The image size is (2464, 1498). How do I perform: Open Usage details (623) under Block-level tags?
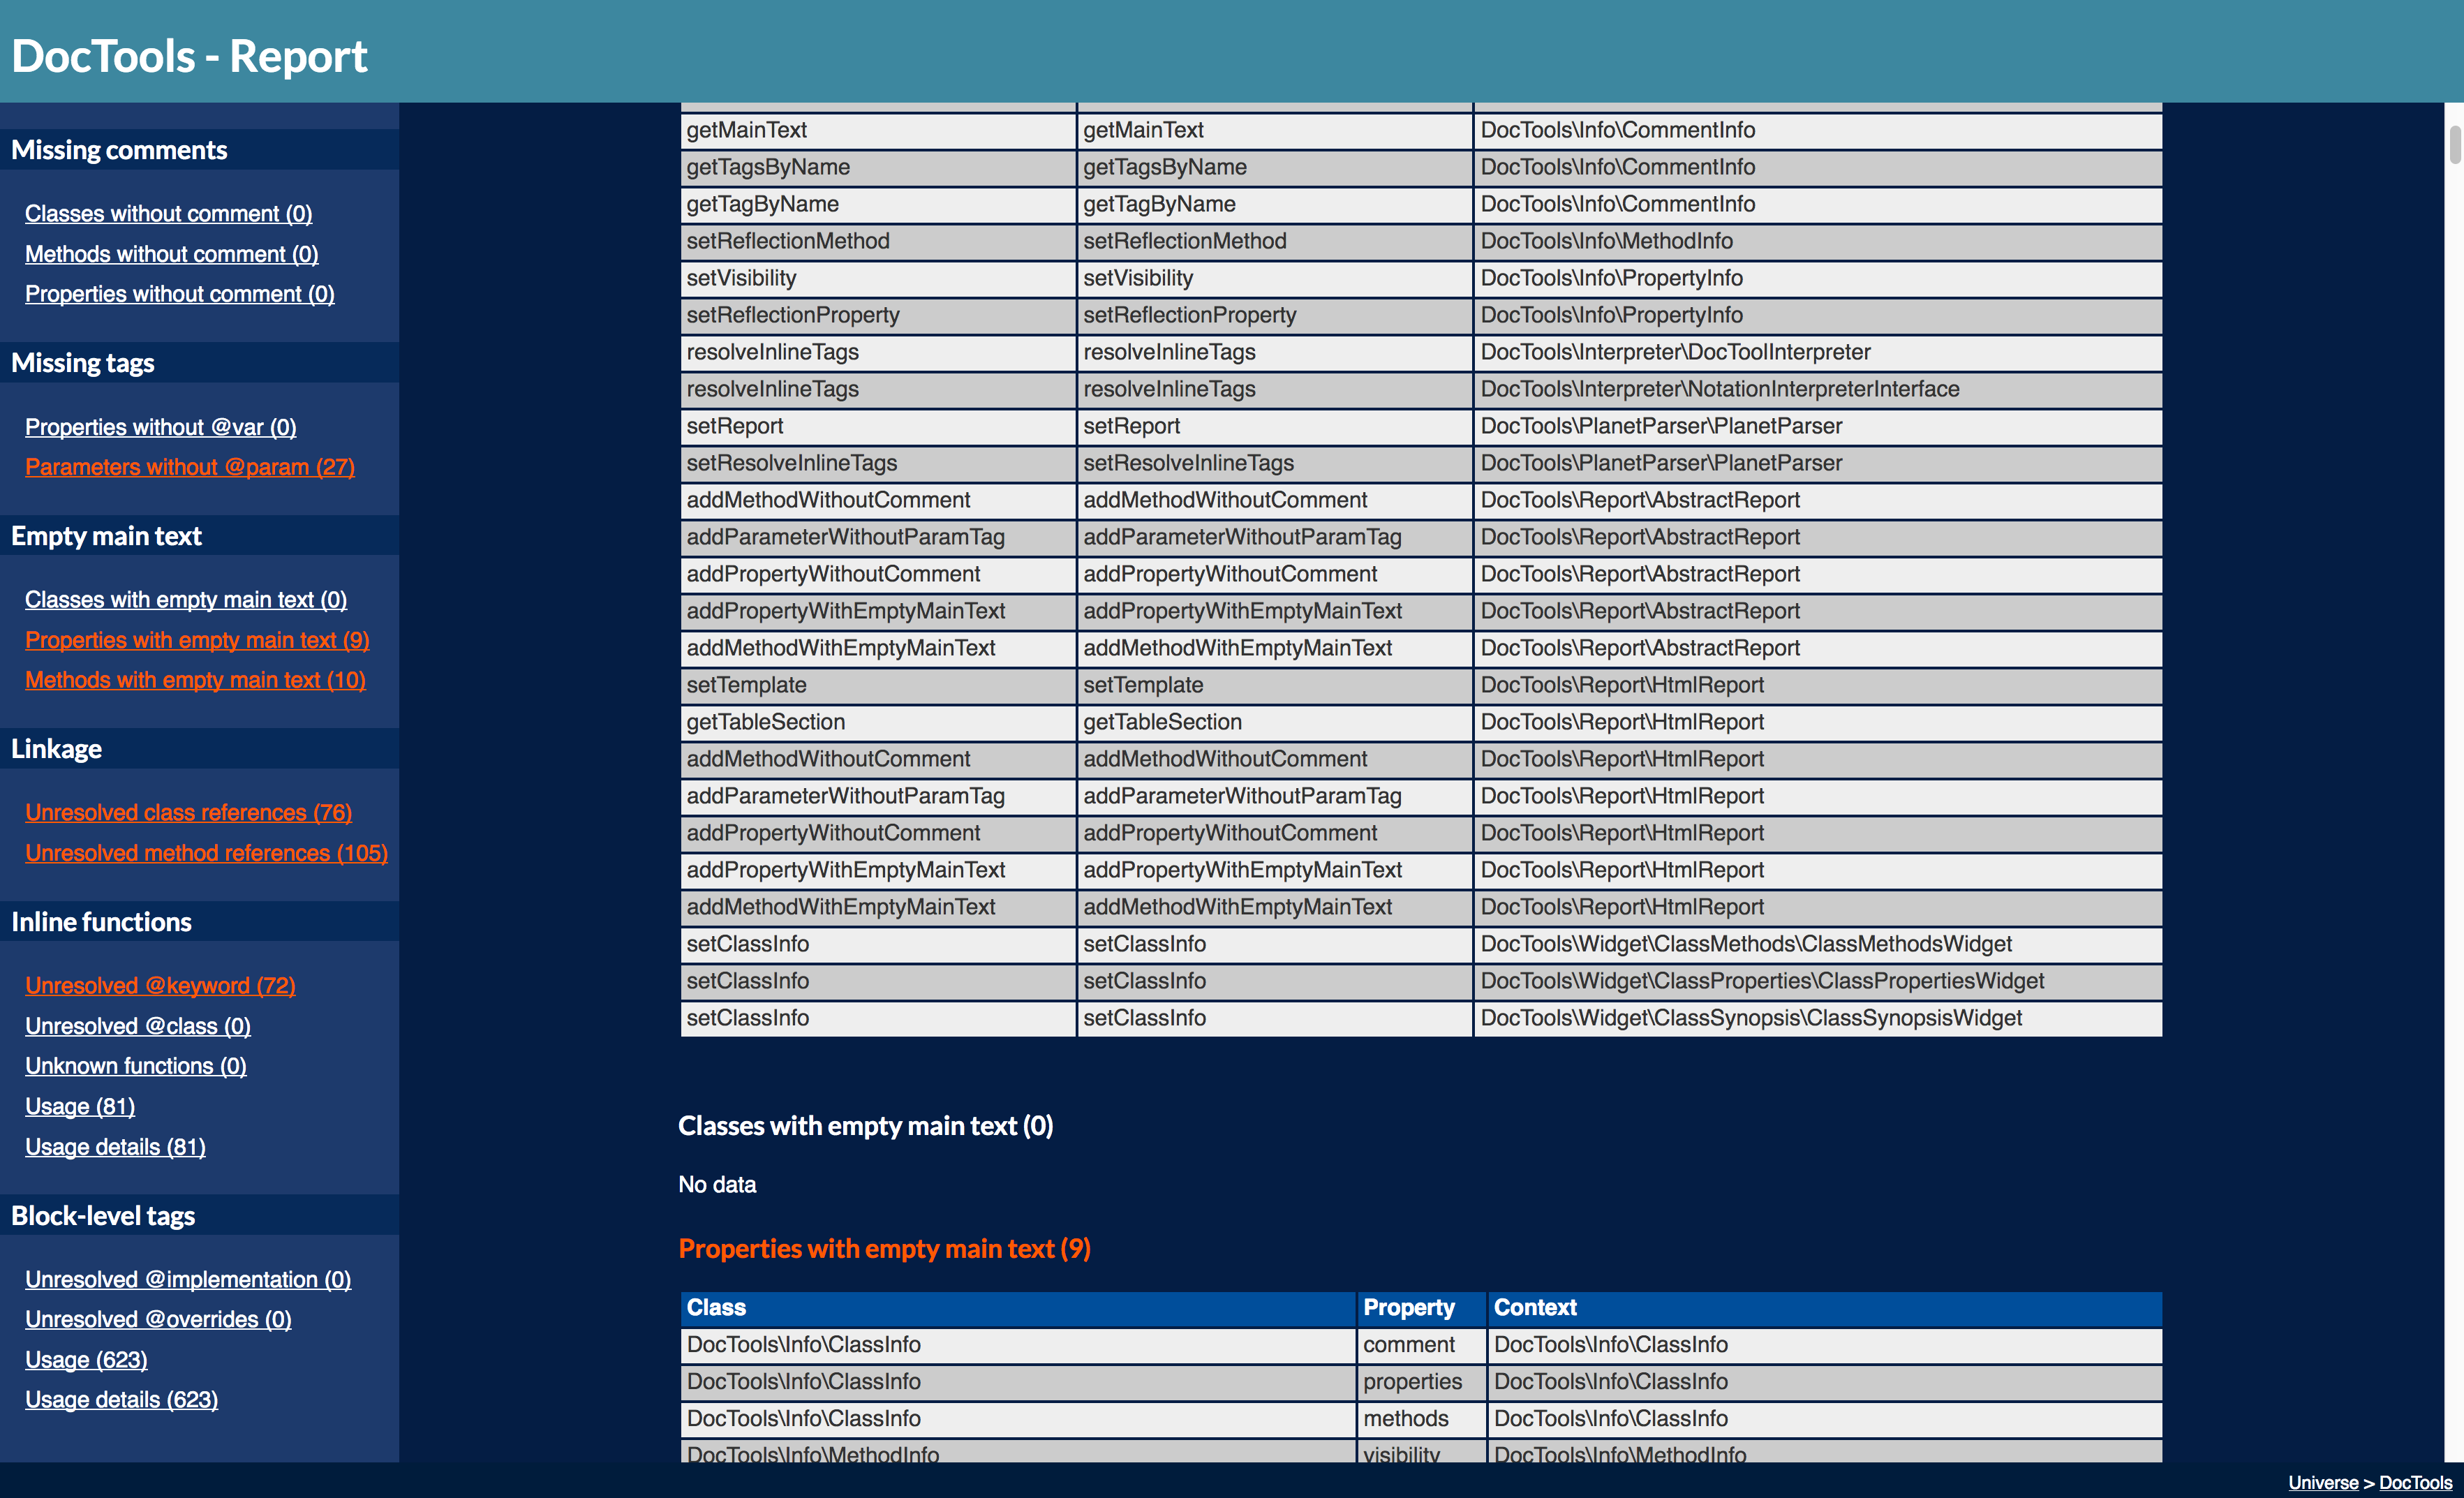pyautogui.click(x=121, y=1399)
